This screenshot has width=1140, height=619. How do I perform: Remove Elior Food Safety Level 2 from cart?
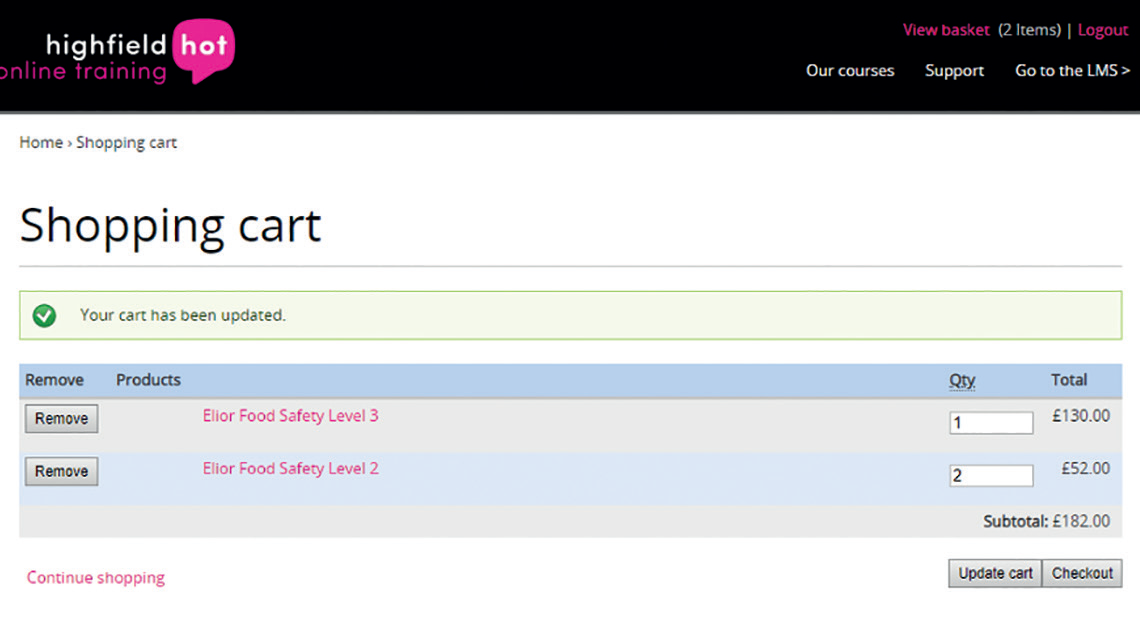coord(61,472)
